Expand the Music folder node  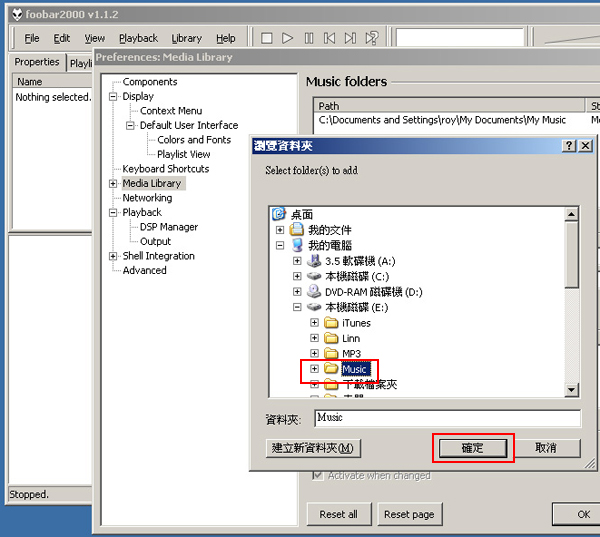pyautogui.click(x=314, y=369)
